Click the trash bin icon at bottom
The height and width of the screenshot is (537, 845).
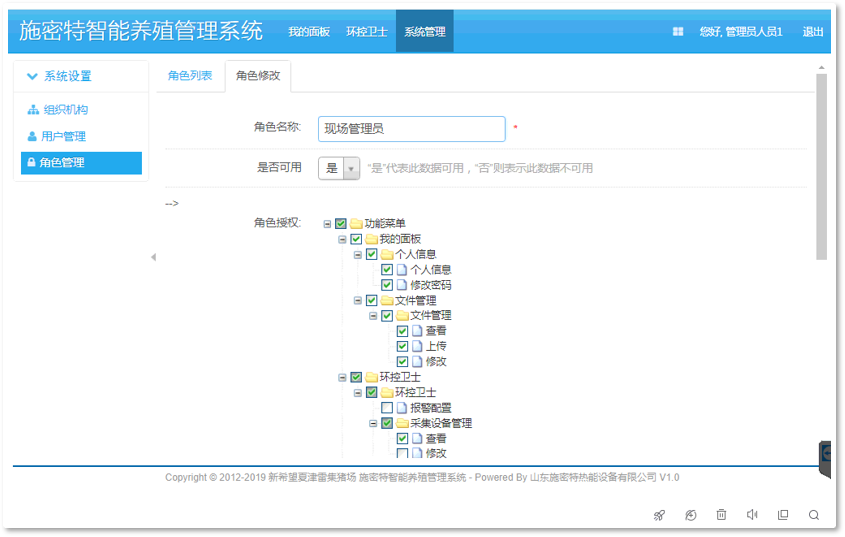[x=721, y=515]
